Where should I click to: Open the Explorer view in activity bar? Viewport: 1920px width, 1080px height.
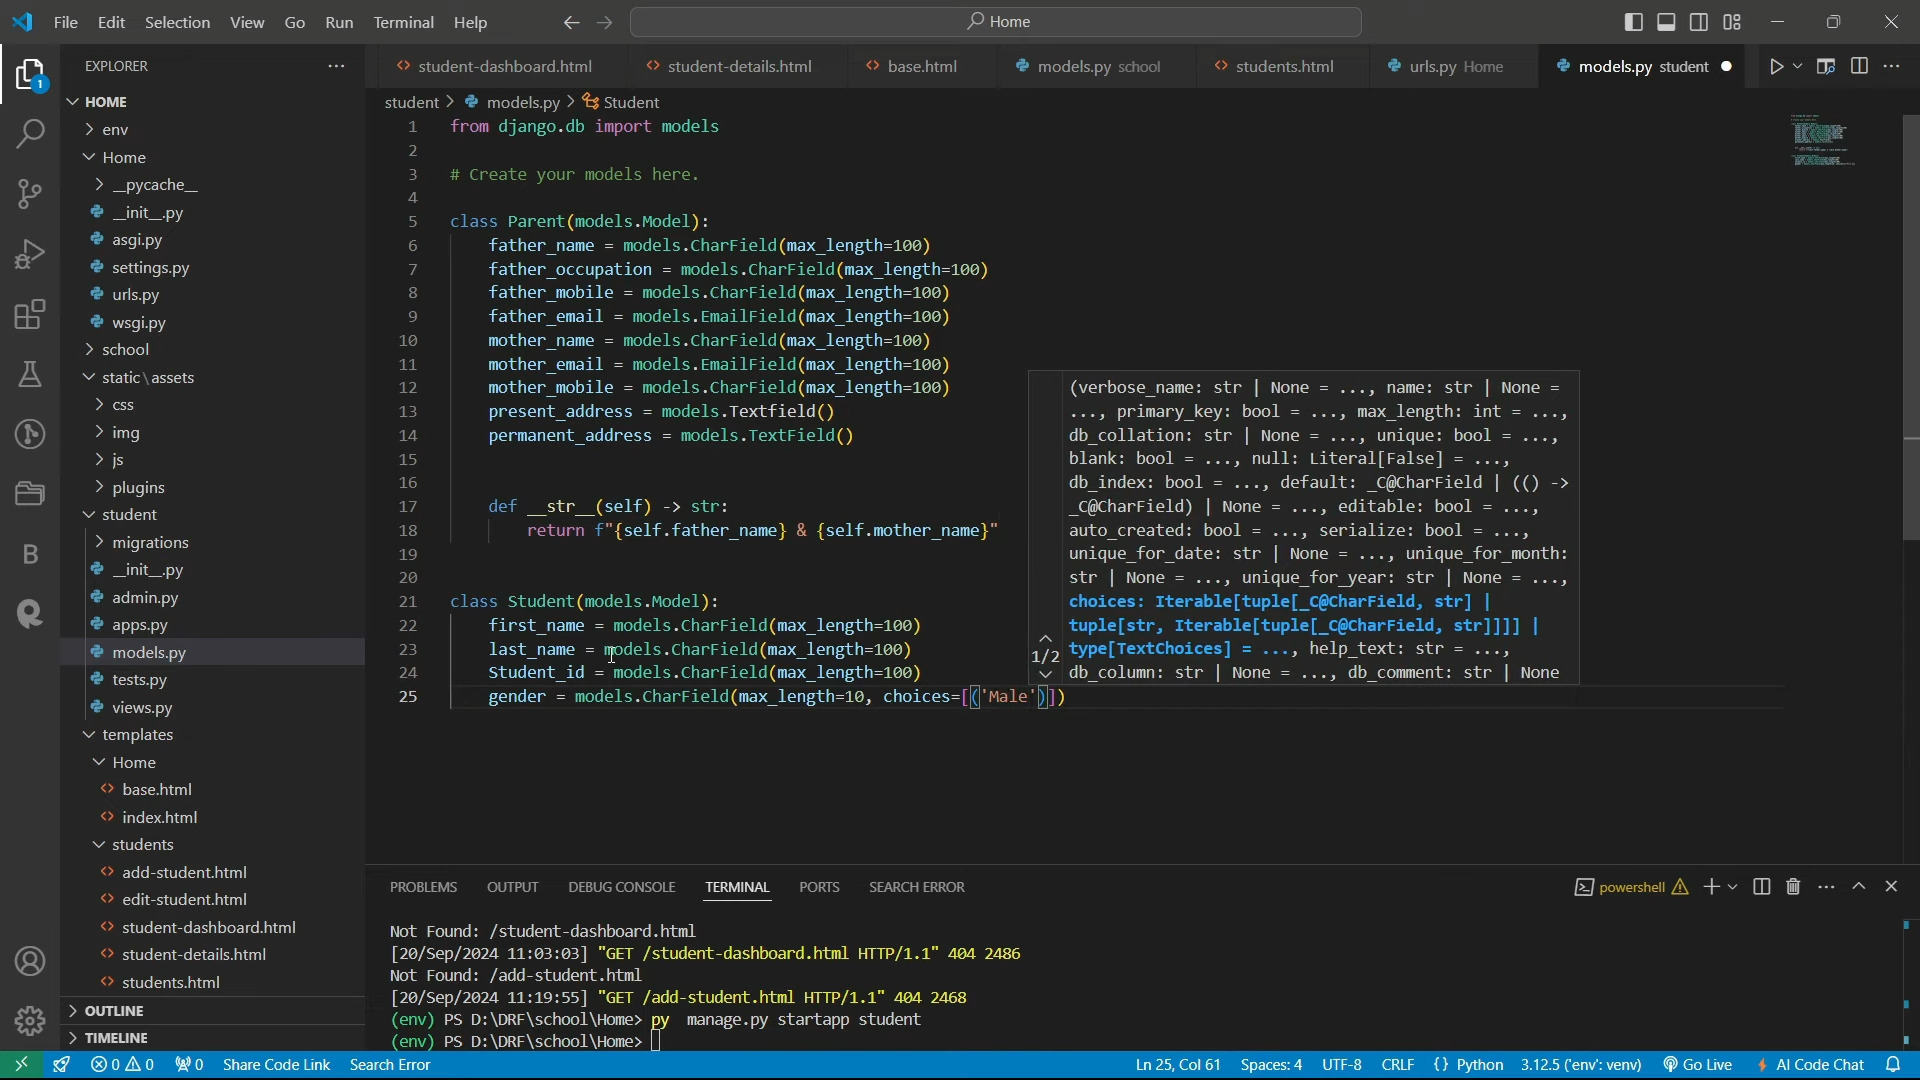[x=30, y=75]
